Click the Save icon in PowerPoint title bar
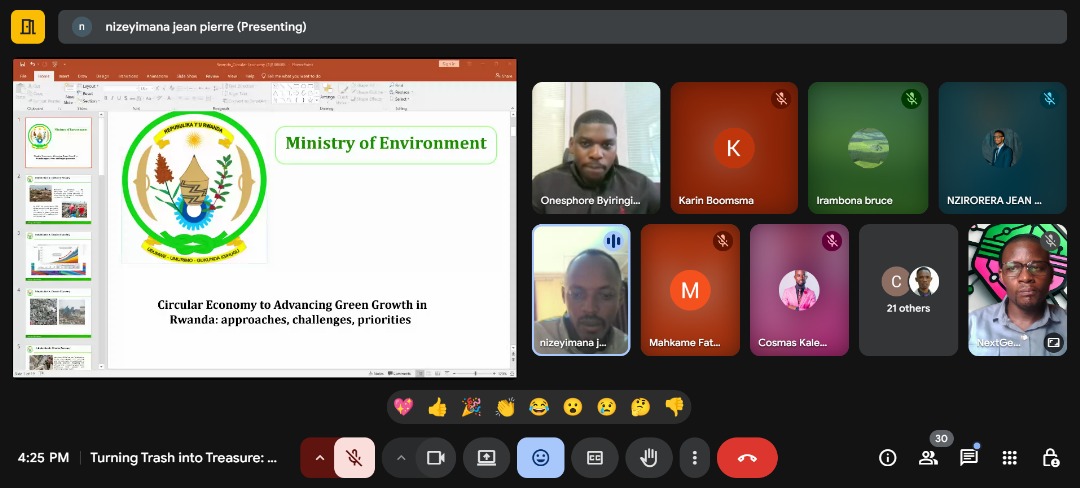This screenshot has height=488, width=1080. (23, 64)
